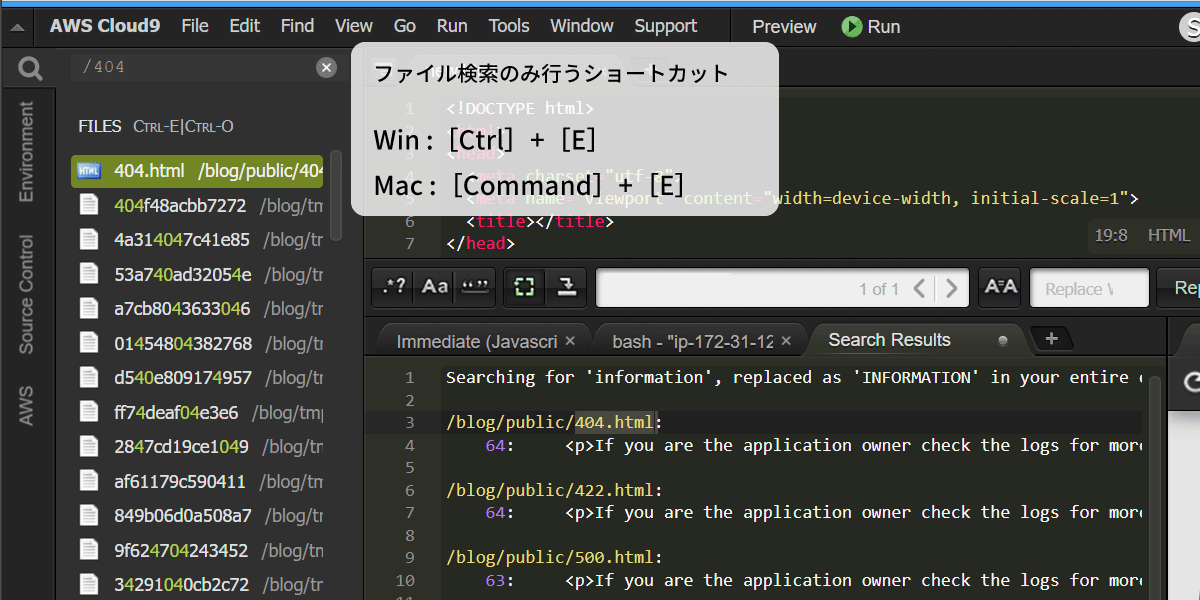Click the Replace With input field
The height and width of the screenshot is (600, 1200).
(1089, 288)
